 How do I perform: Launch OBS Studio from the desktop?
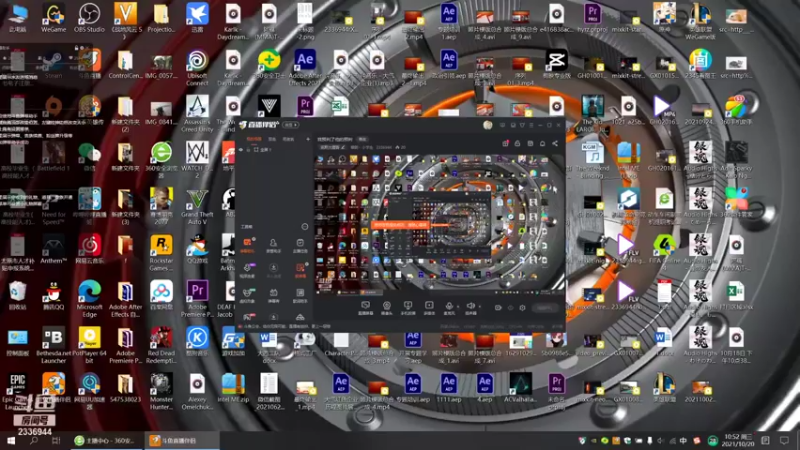89,18
